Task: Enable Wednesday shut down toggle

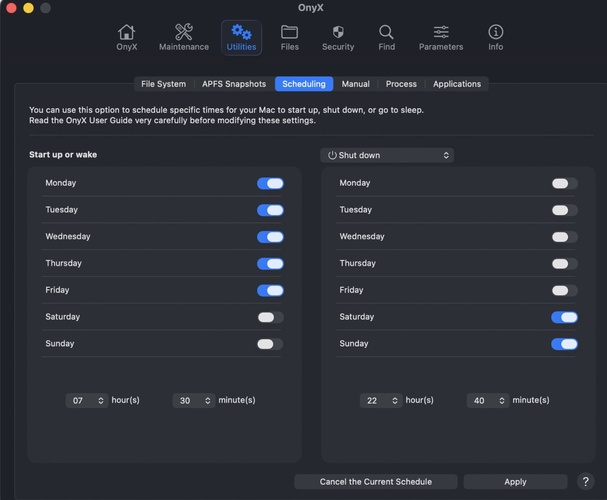Action: [564, 237]
